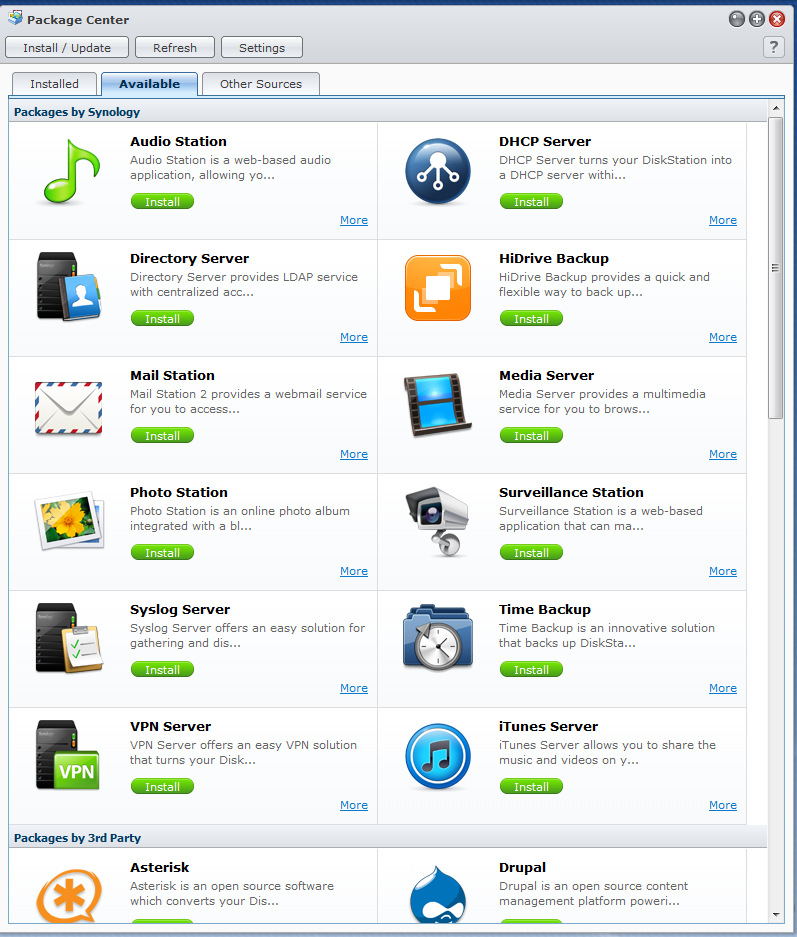Refresh the package list
The width and height of the screenshot is (797, 937).
(174, 48)
